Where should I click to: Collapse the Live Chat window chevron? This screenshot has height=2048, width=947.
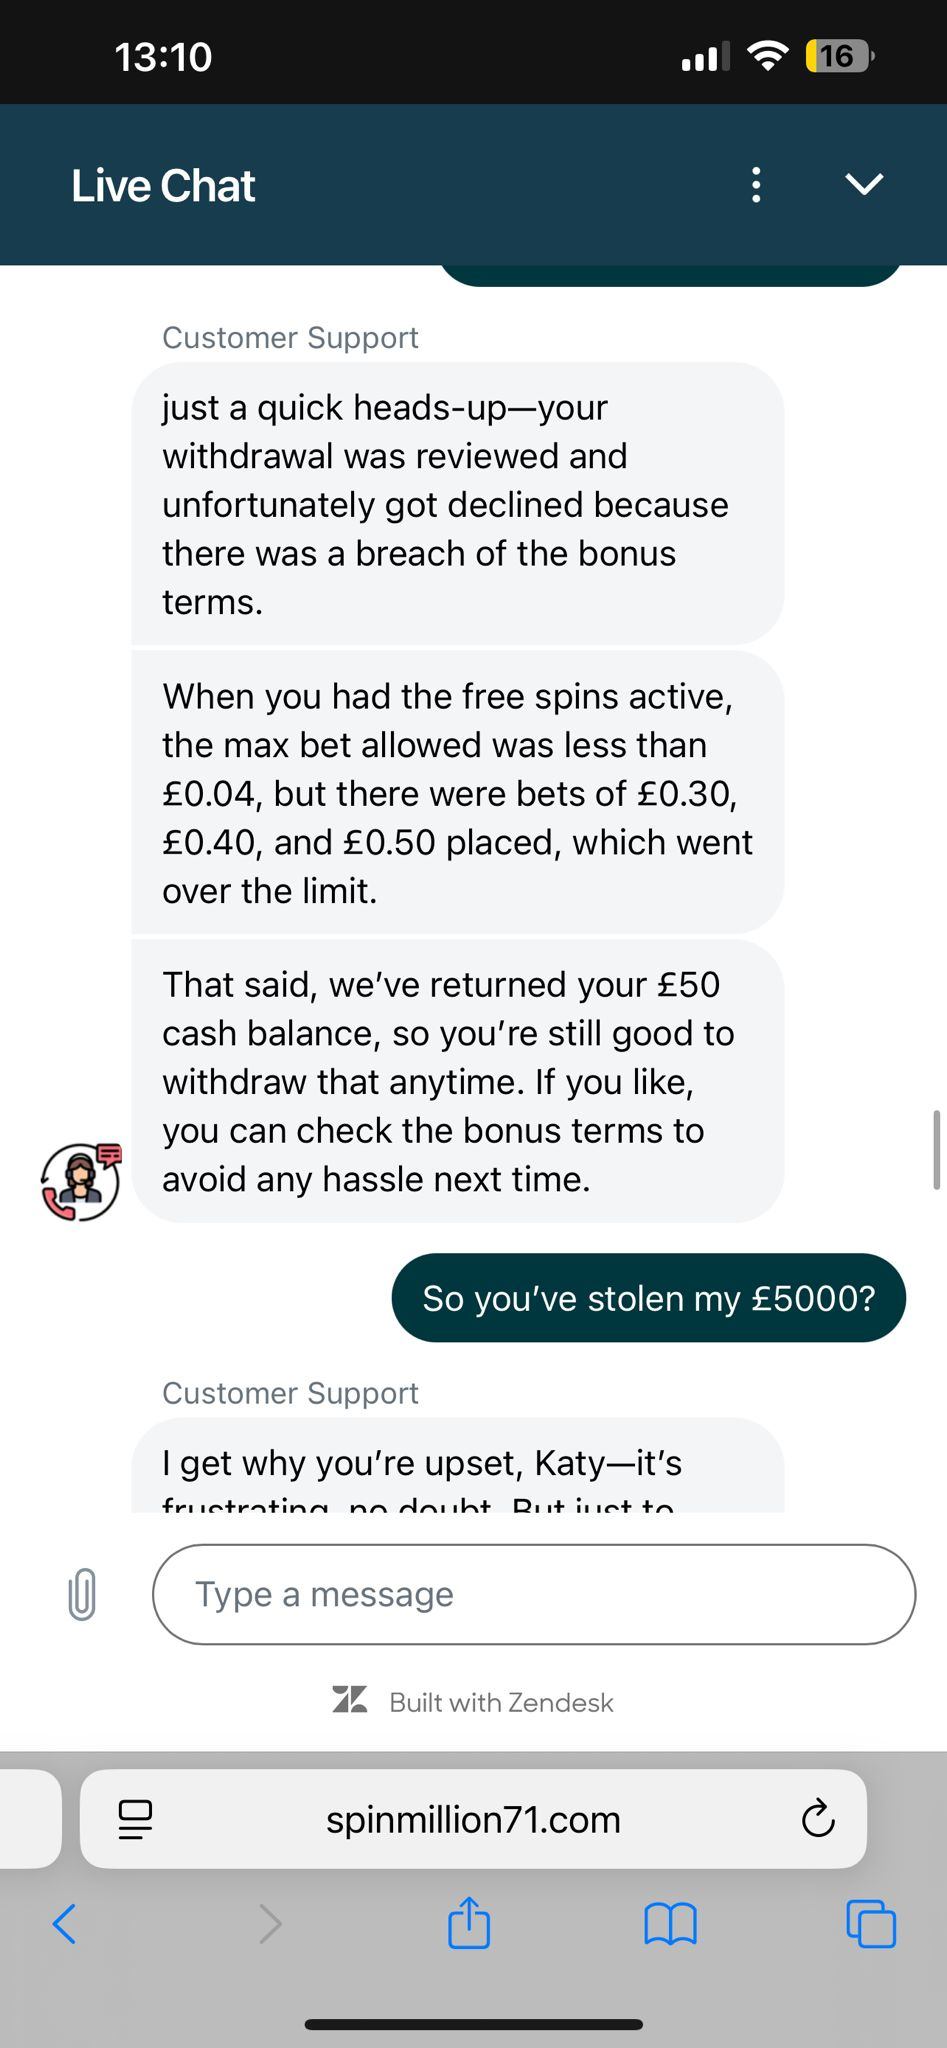pyautogui.click(x=864, y=184)
